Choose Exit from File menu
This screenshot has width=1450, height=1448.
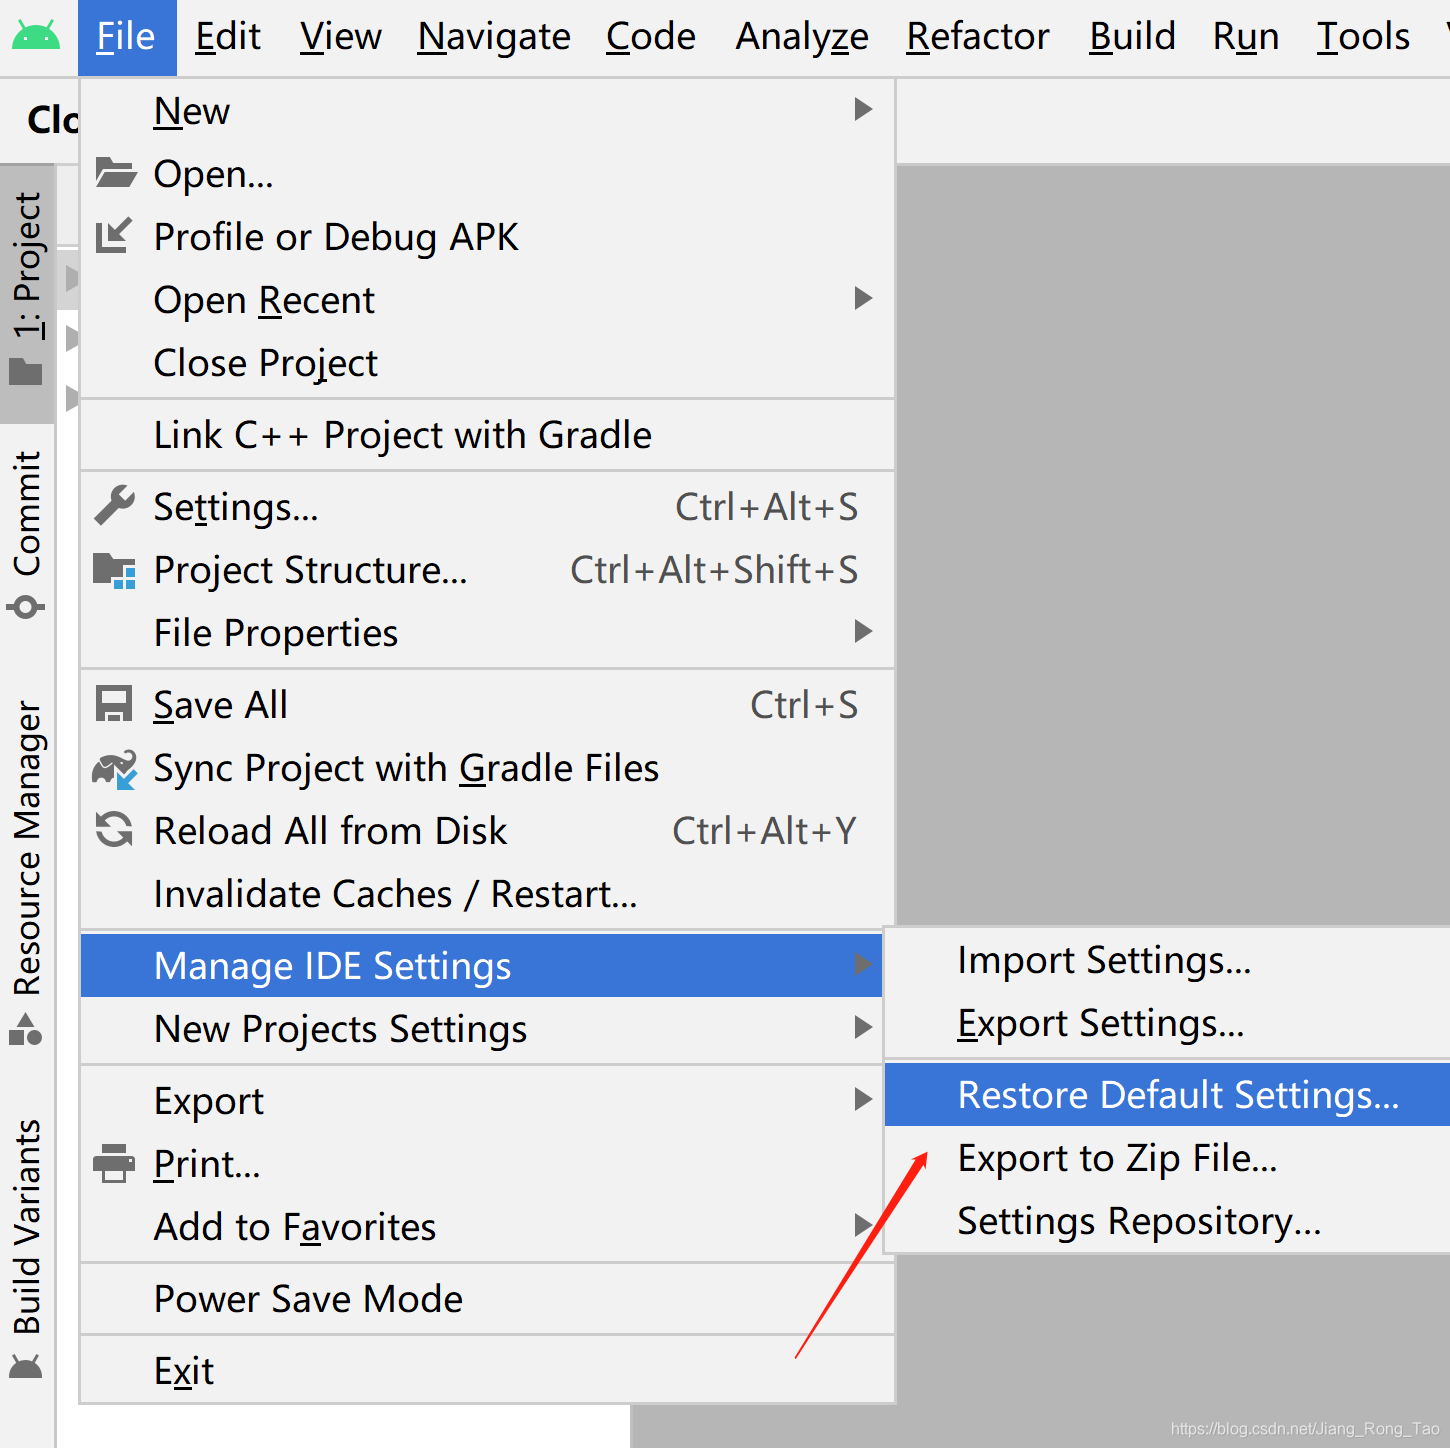487,1370
